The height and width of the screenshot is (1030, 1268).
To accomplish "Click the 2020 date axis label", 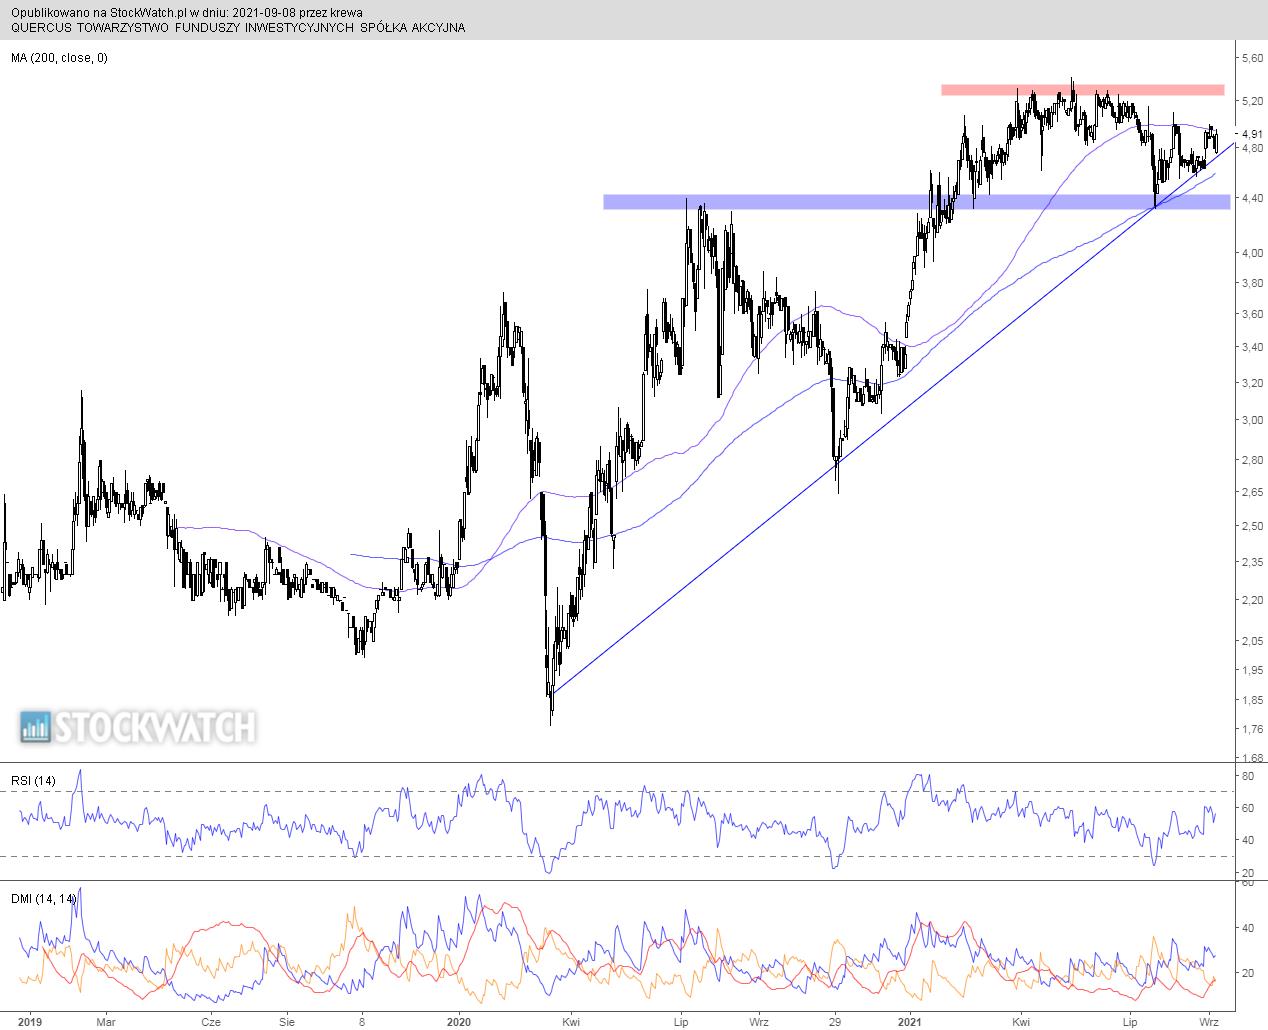I will coord(459,1022).
